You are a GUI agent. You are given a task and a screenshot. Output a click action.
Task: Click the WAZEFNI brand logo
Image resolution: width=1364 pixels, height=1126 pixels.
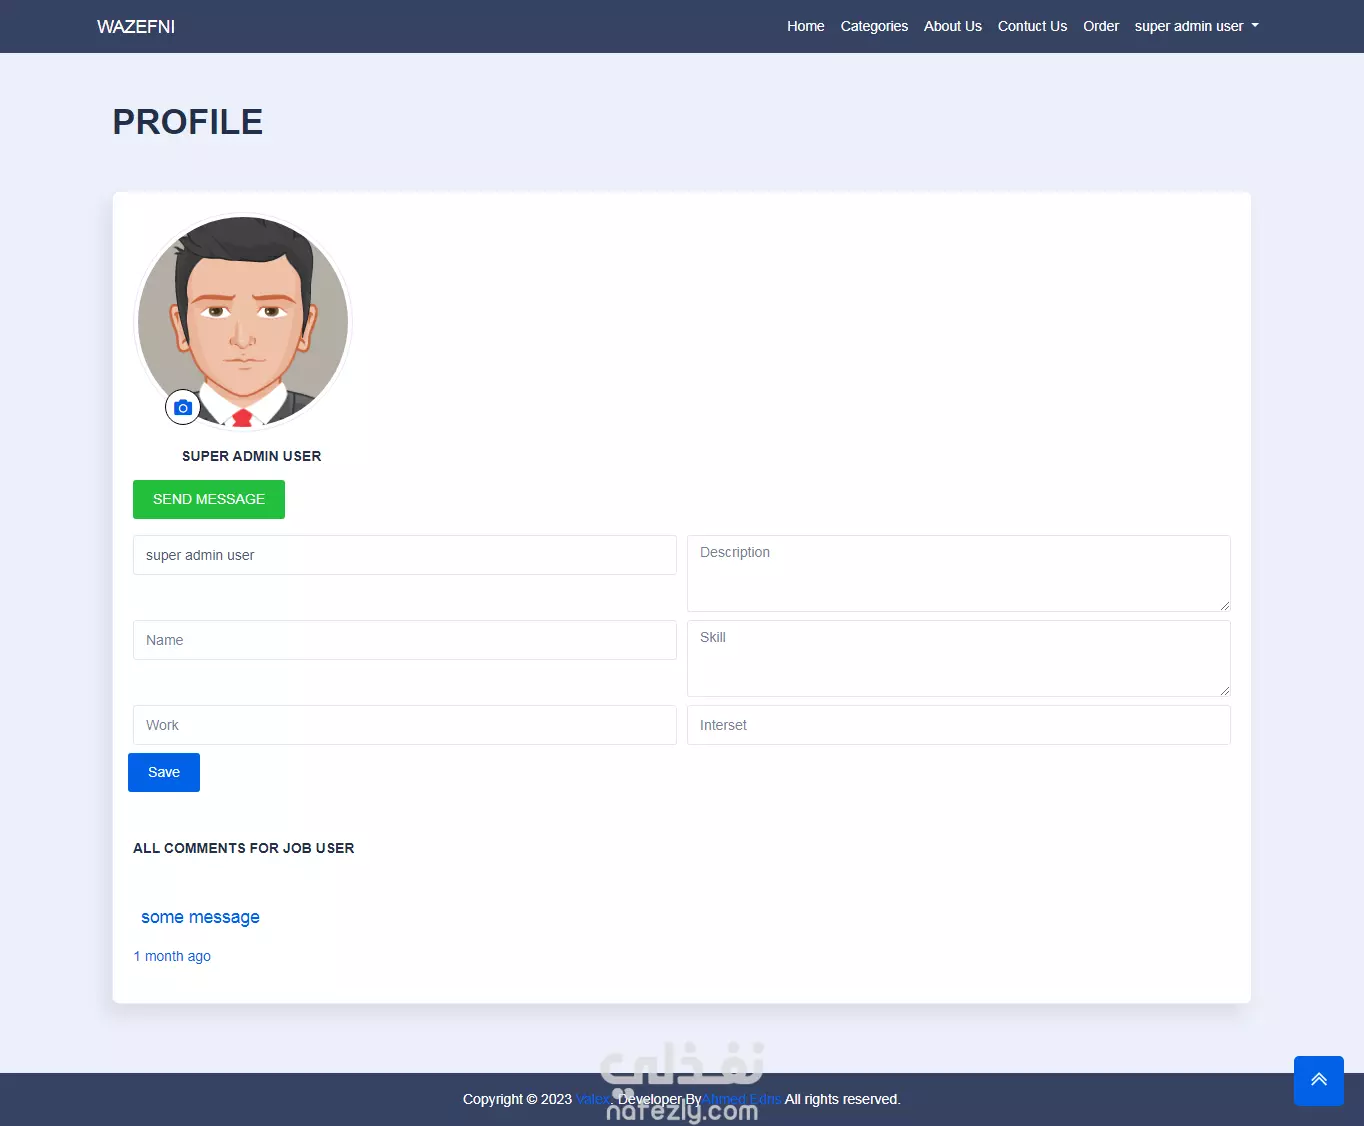136,27
